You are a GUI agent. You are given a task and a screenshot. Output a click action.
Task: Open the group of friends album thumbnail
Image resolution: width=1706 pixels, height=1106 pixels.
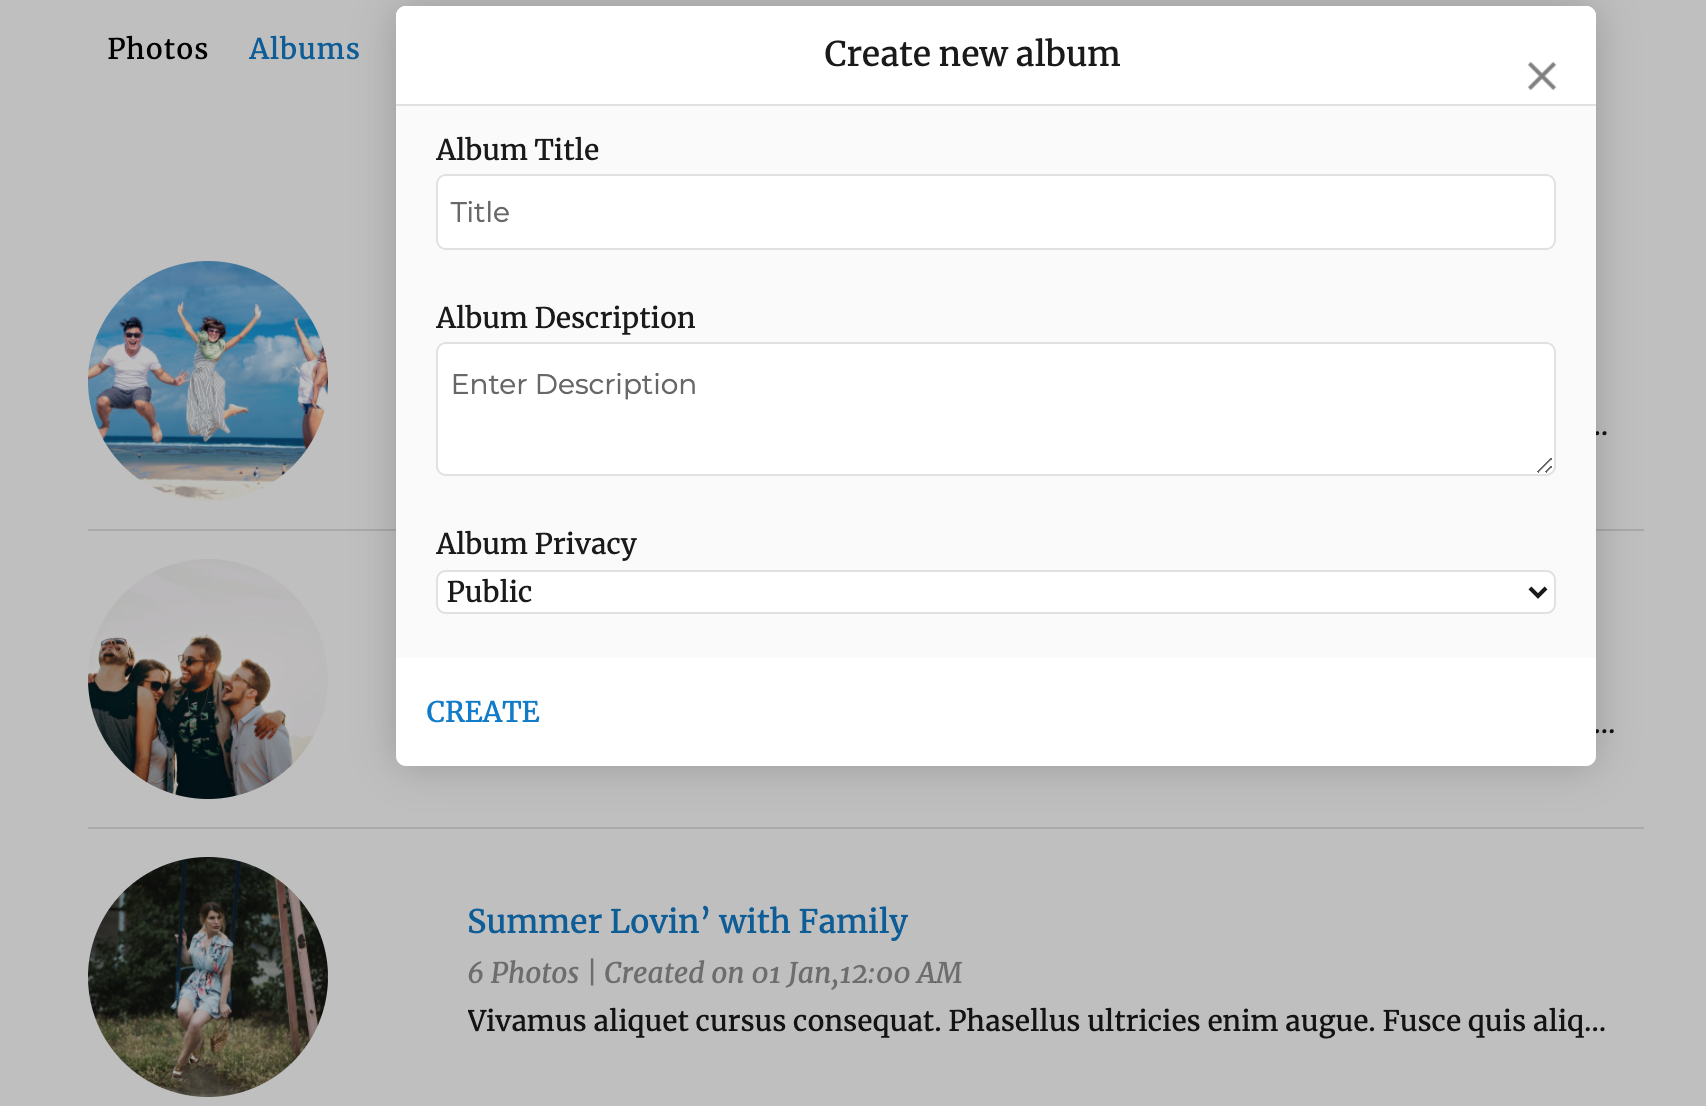pyautogui.click(x=208, y=679)
